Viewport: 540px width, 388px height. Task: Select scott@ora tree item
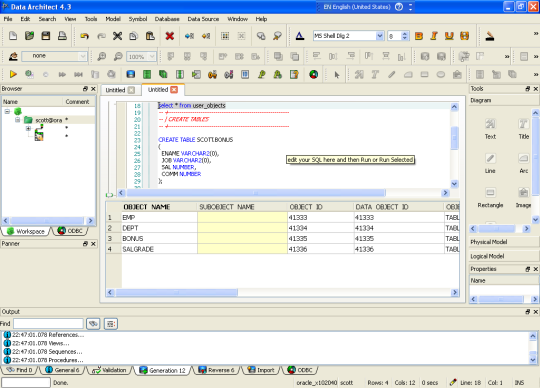click(x=49, y=120)
